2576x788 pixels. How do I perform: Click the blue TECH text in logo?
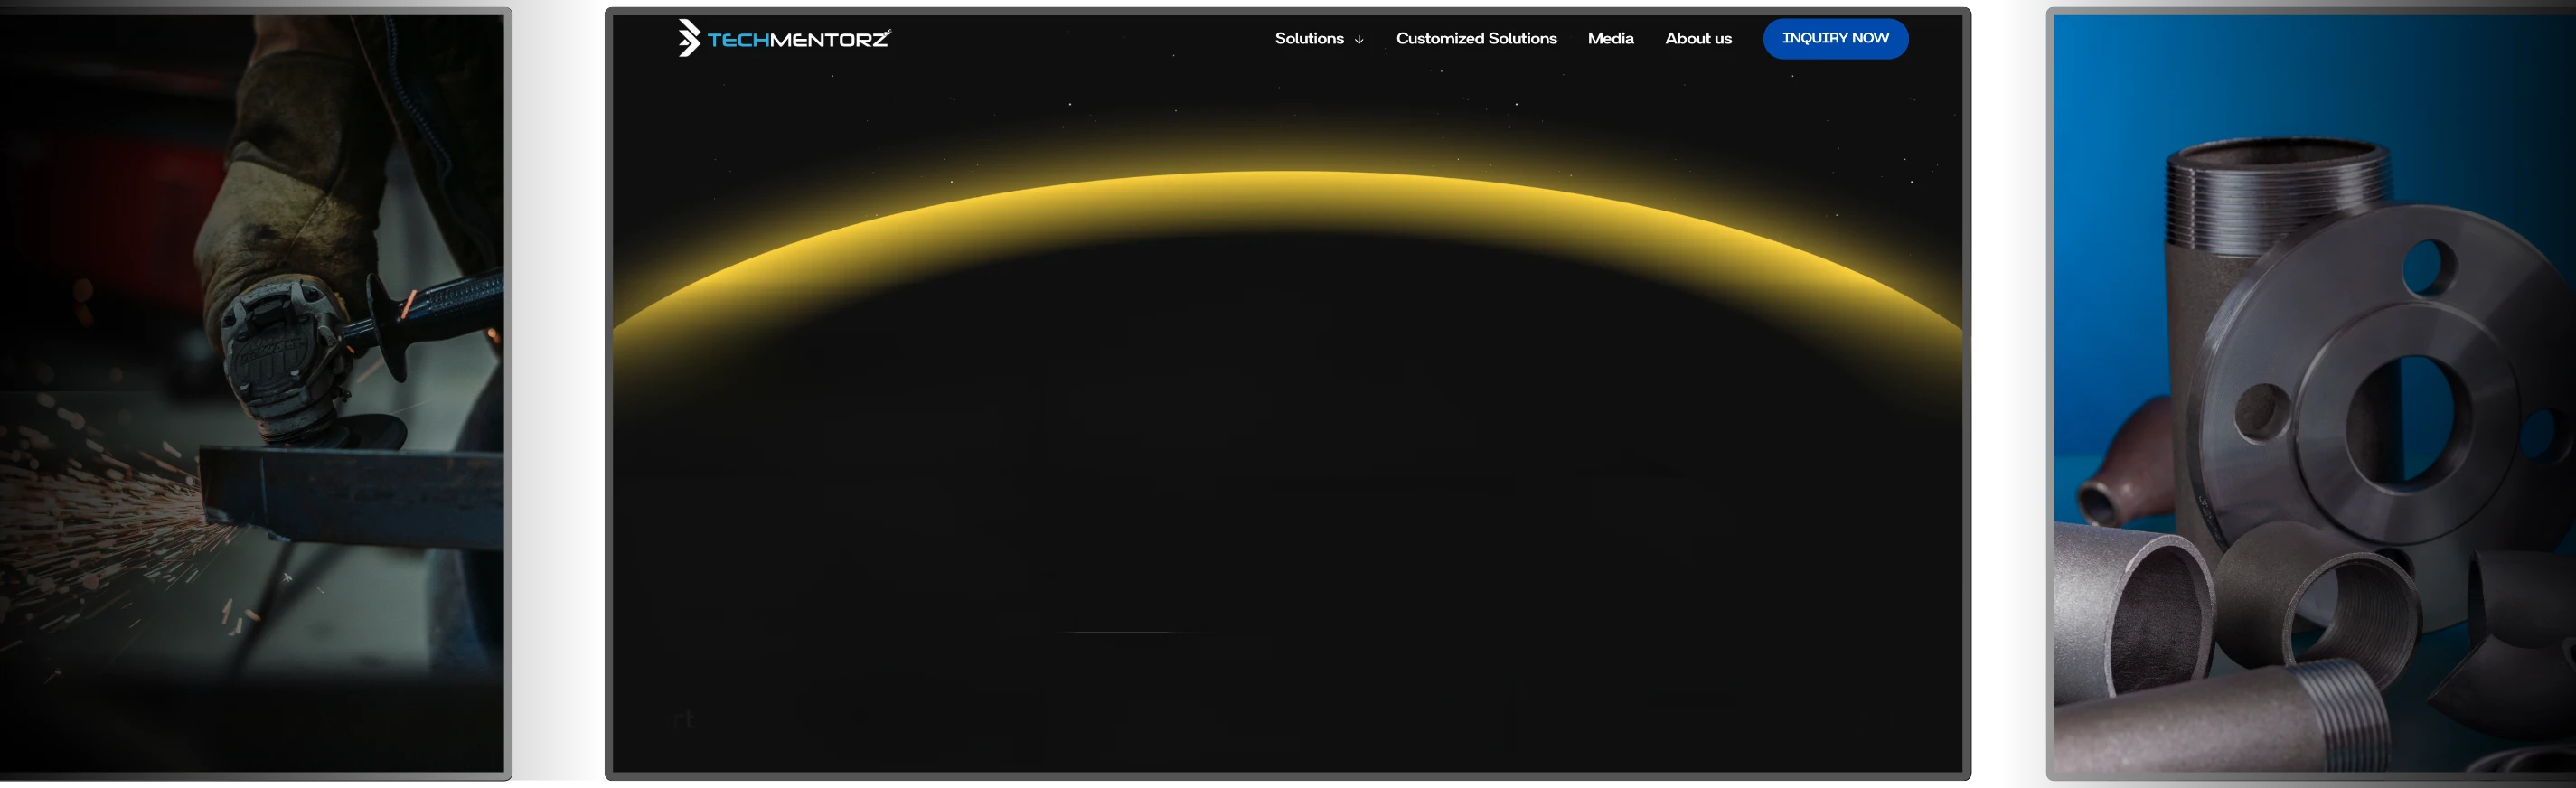[x=737, y=40]
